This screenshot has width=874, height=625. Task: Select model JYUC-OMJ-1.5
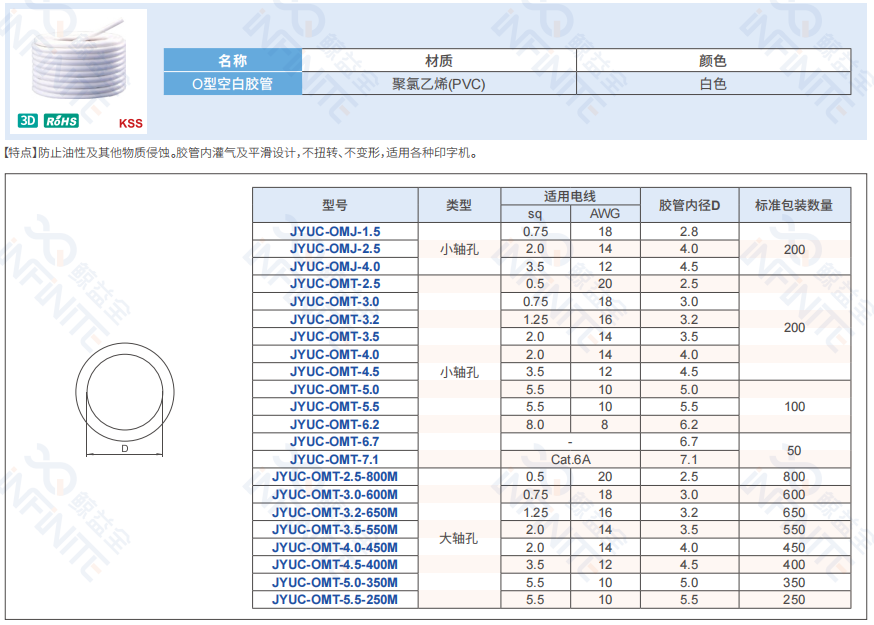coord(335,231)
